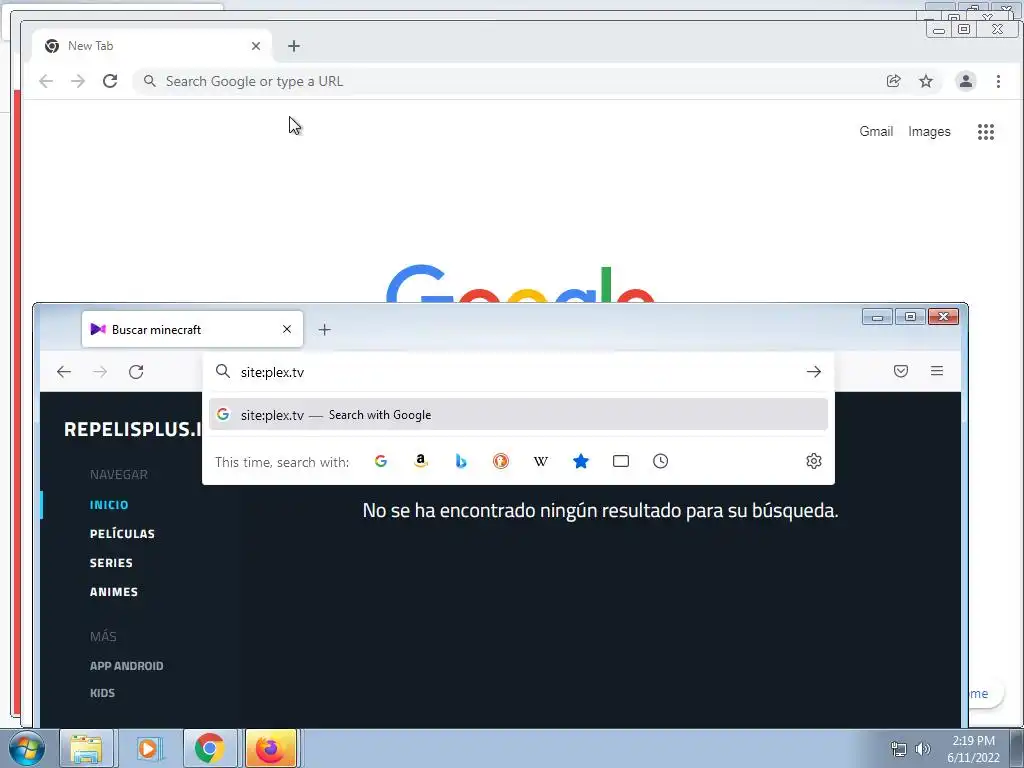This screenshot has width=1024, height=768.
Task: Search bookmarks with the star icon
Action: pyautogui.click(x=581, y=461)
